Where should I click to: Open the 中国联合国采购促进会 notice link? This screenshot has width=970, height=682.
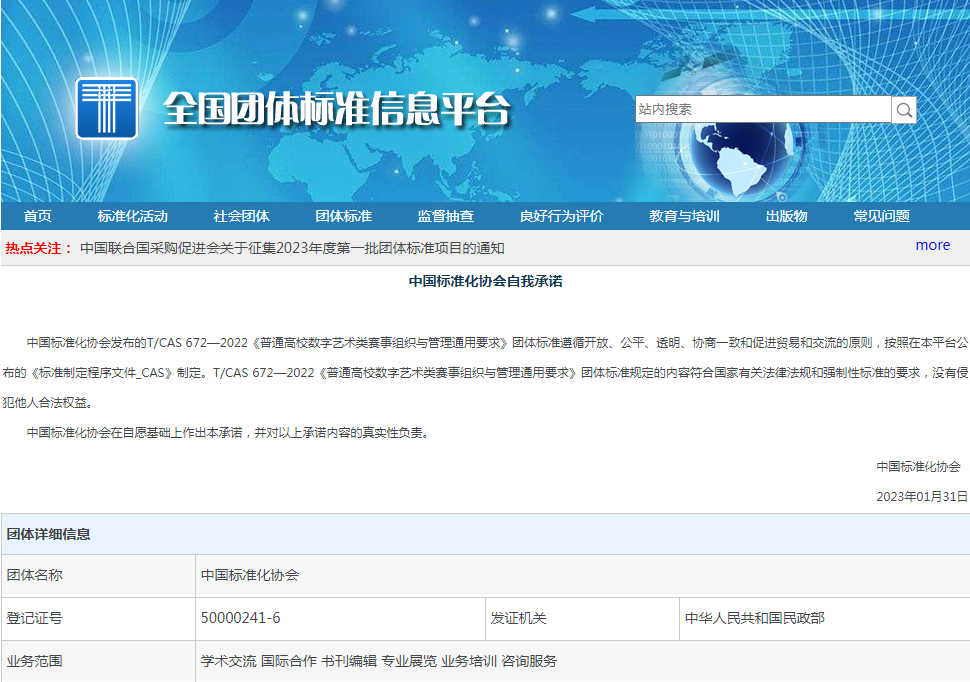[x=292, y=248]
